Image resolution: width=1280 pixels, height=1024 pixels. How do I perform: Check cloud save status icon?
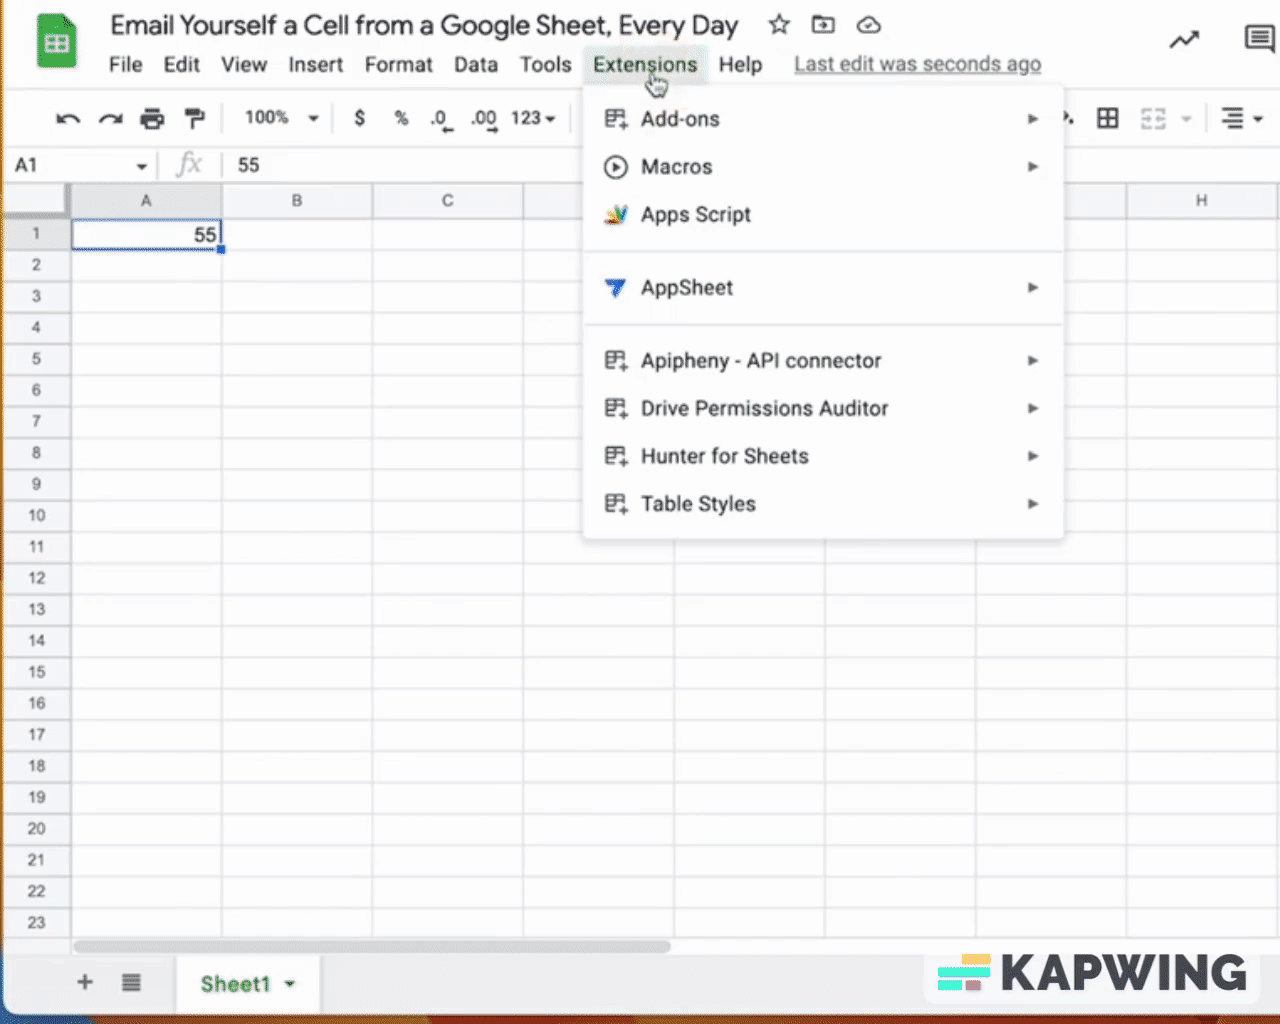pyautogui.click(x=868, y=25)
